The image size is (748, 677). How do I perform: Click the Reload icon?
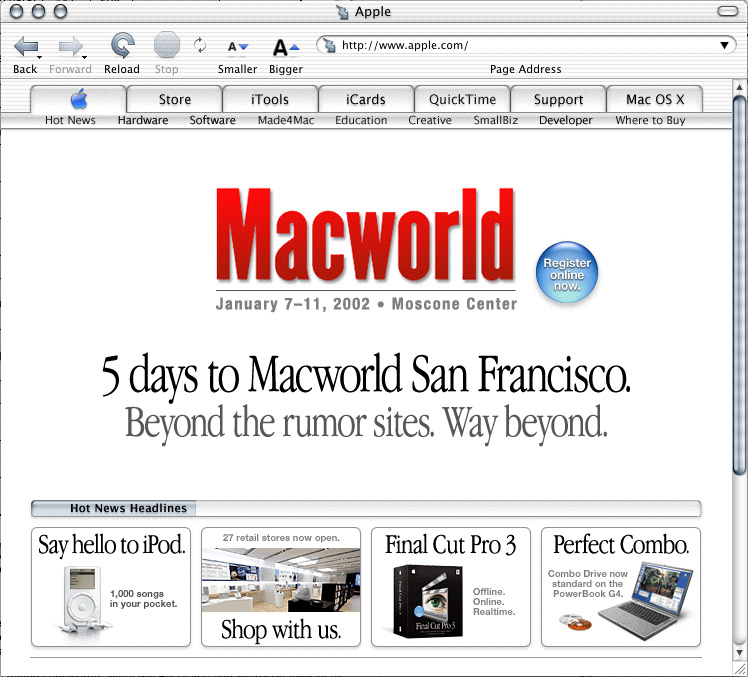[123, 46]
